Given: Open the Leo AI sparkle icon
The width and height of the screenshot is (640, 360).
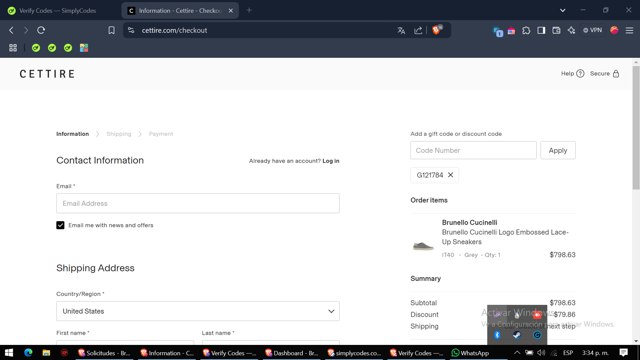Looking at the screenshot, I should tap(571, 30).
